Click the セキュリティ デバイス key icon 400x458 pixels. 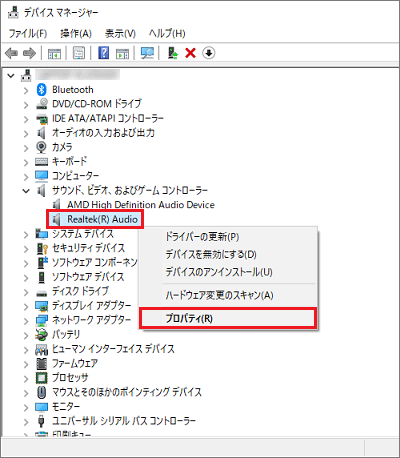pos(42,248)
